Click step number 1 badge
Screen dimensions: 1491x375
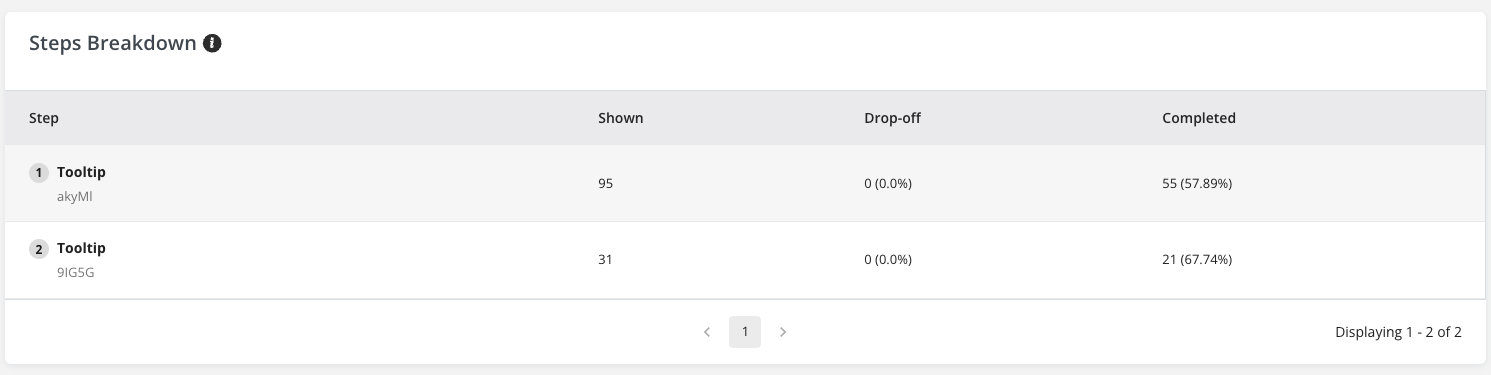39,173
